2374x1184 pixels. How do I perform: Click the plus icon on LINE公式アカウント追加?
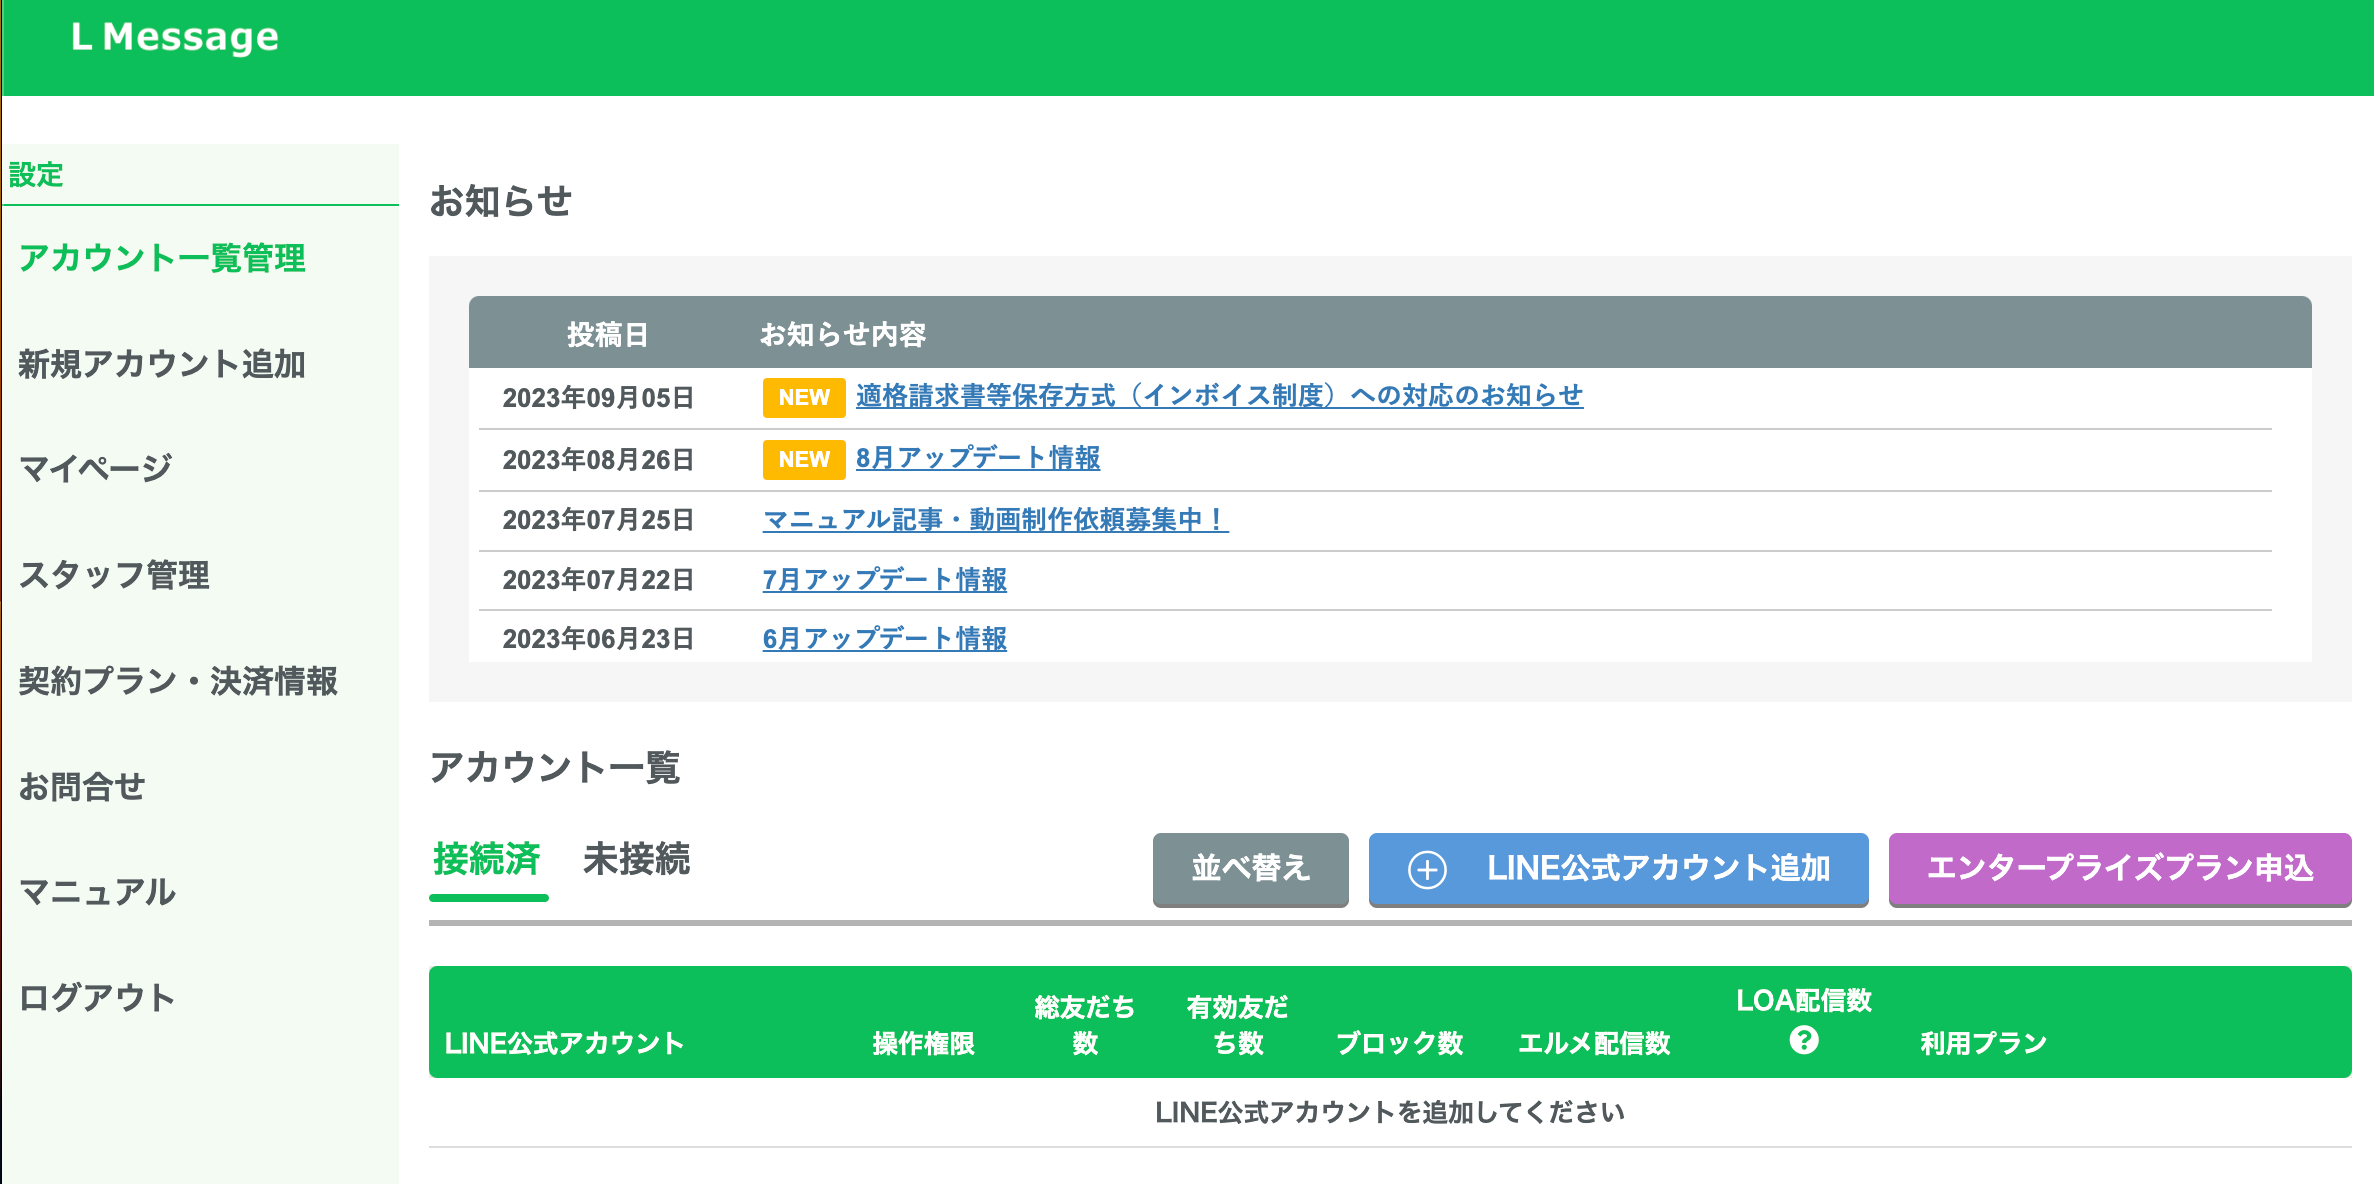click(x=1427, y=869)
